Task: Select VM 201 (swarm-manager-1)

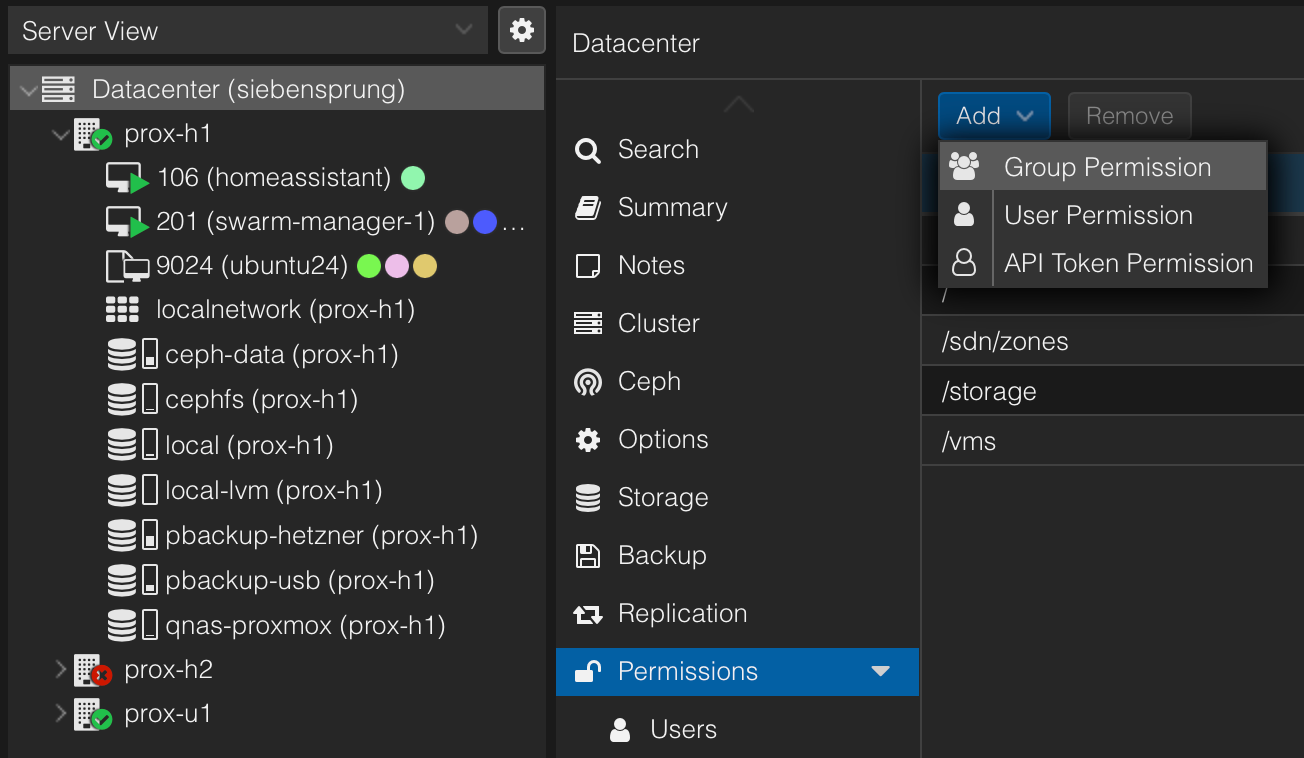Action: 276,222
